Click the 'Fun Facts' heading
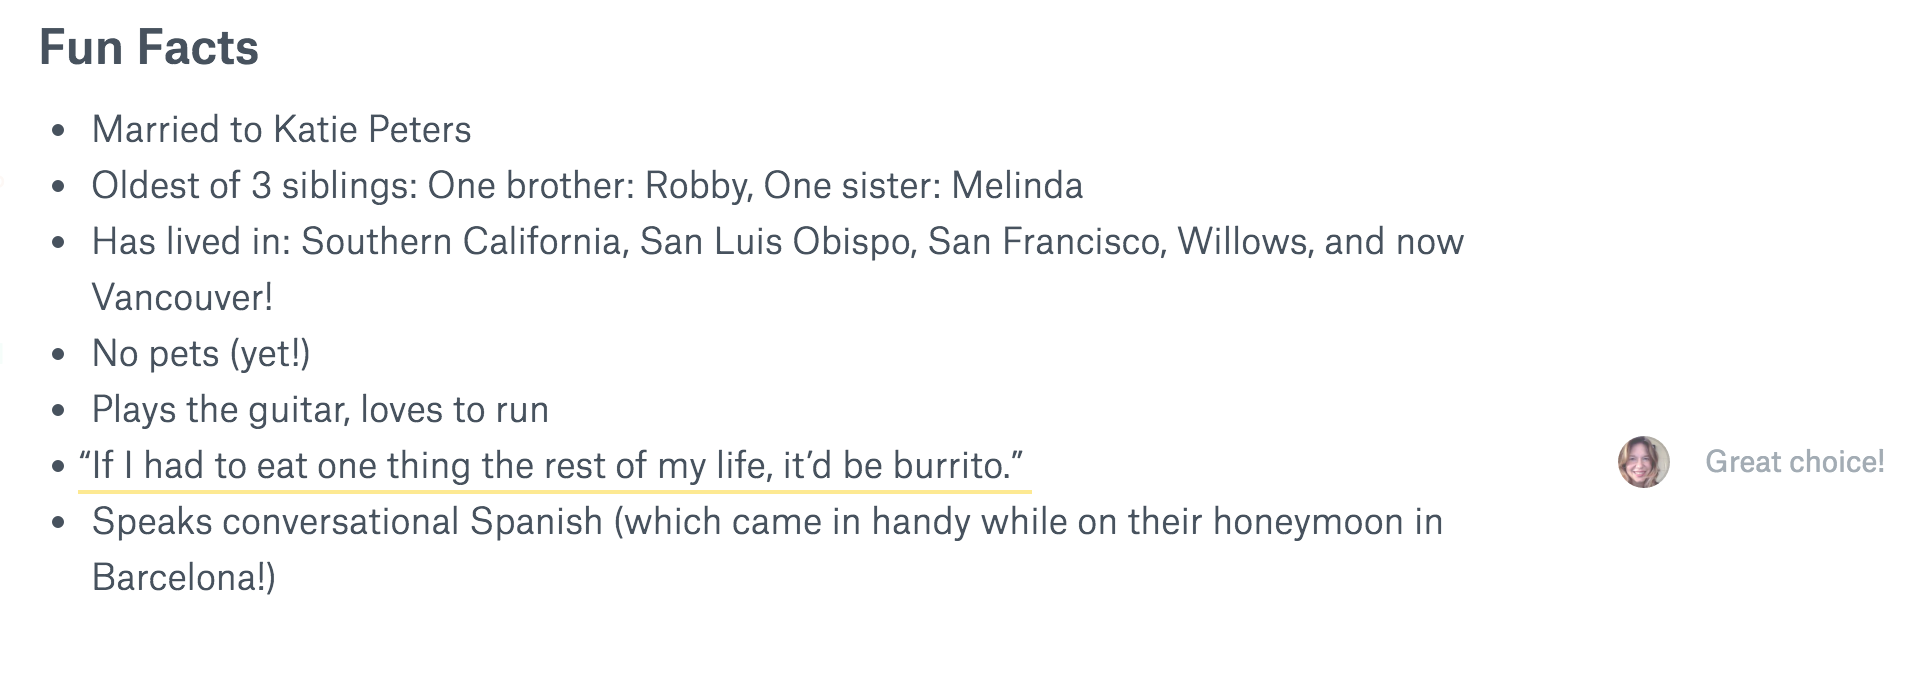1926x684 pixels. tap(149, 48)
